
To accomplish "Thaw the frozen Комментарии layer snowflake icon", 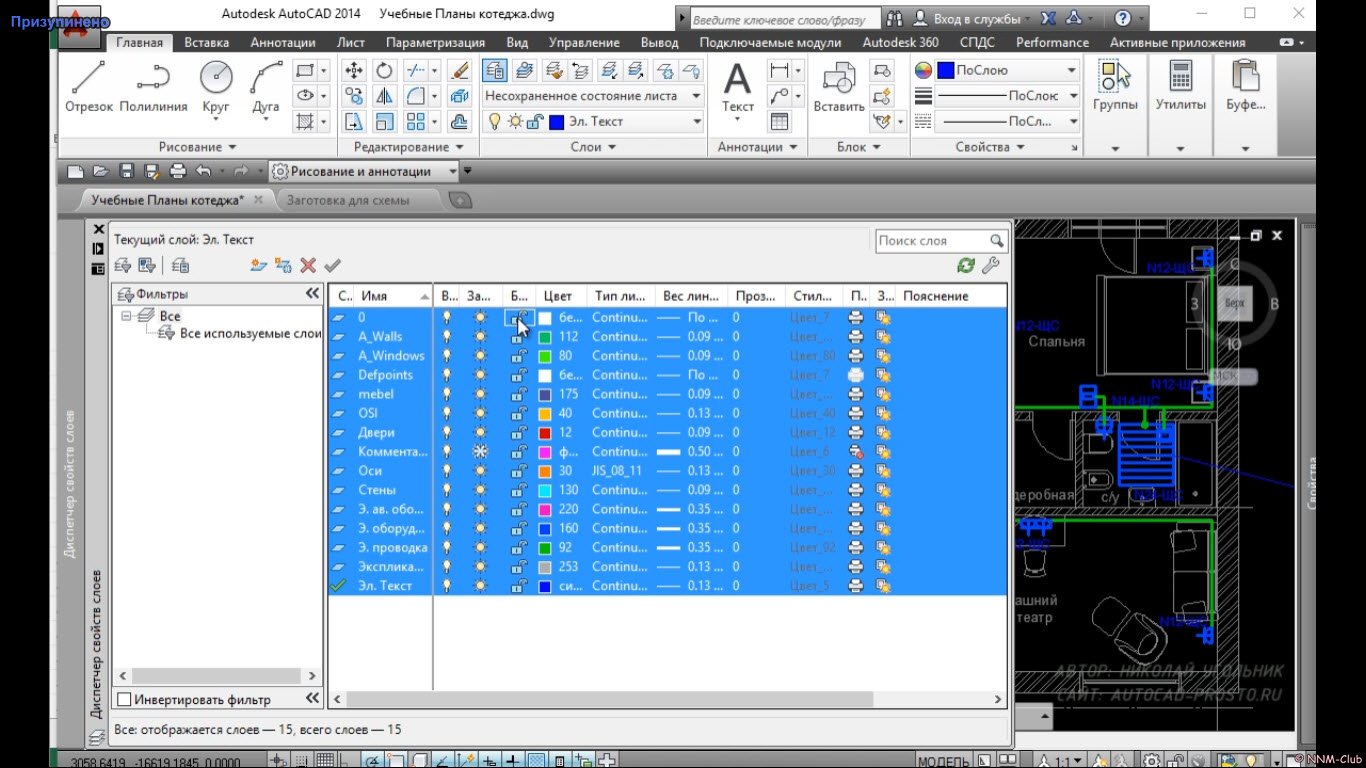I will 480,451.
